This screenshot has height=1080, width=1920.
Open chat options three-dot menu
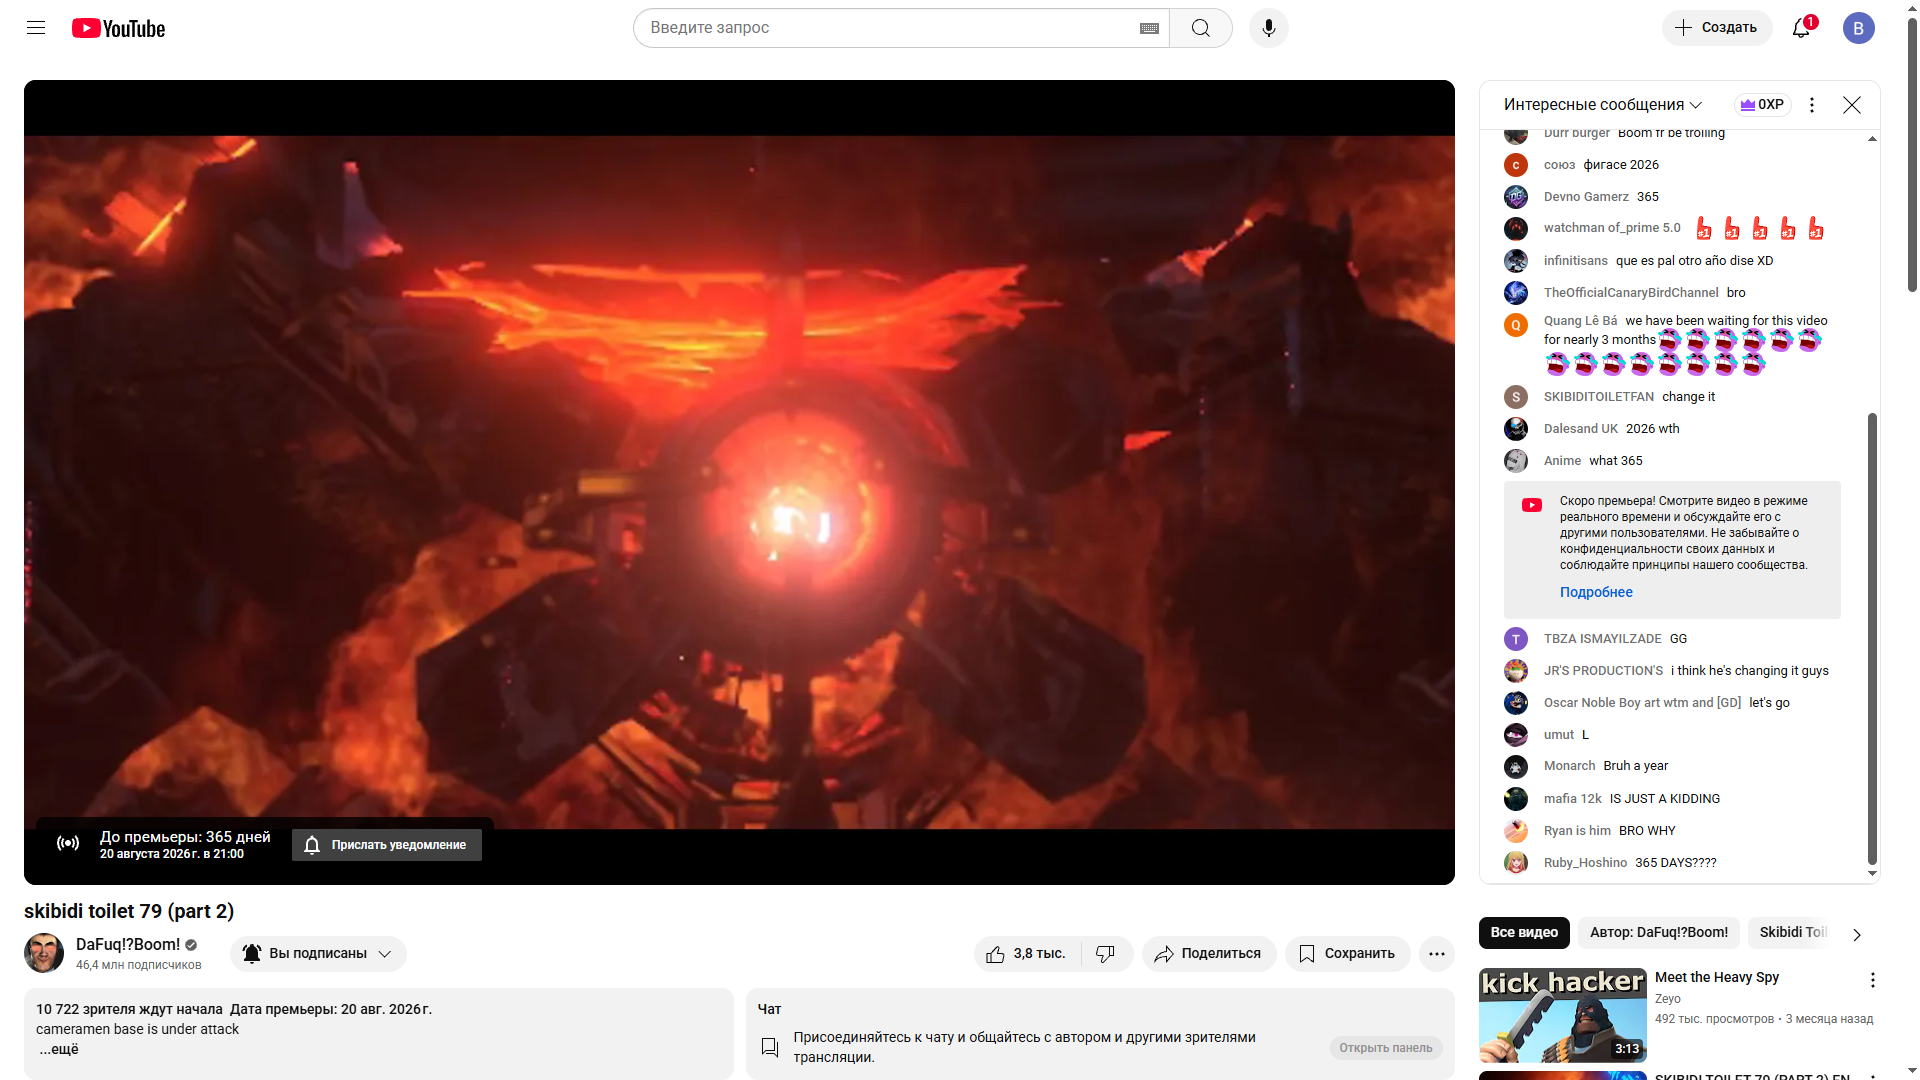click(x=1811, y=105)
